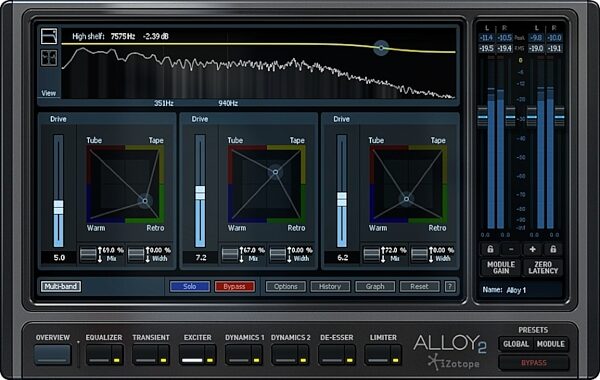Click the high shelf EQ node on the yellow curve
The image size is (600, 380).
click(x=381, y=48)
